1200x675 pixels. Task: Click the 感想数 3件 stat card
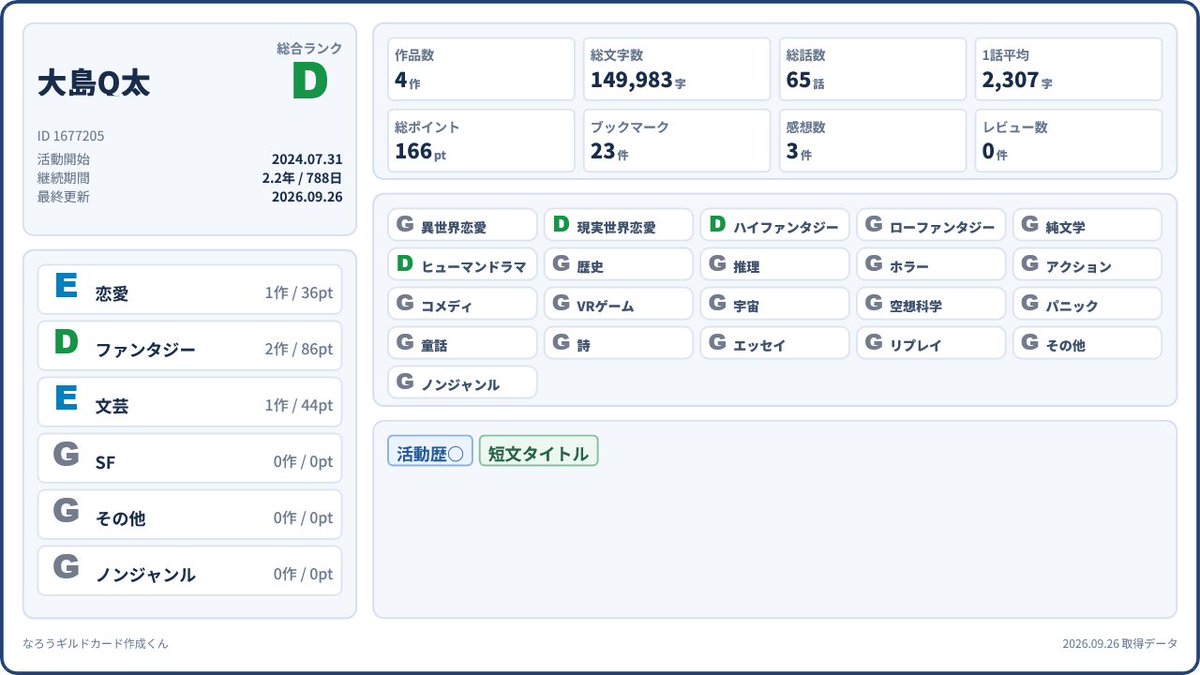pyautogui.click(x=873, y=141)
